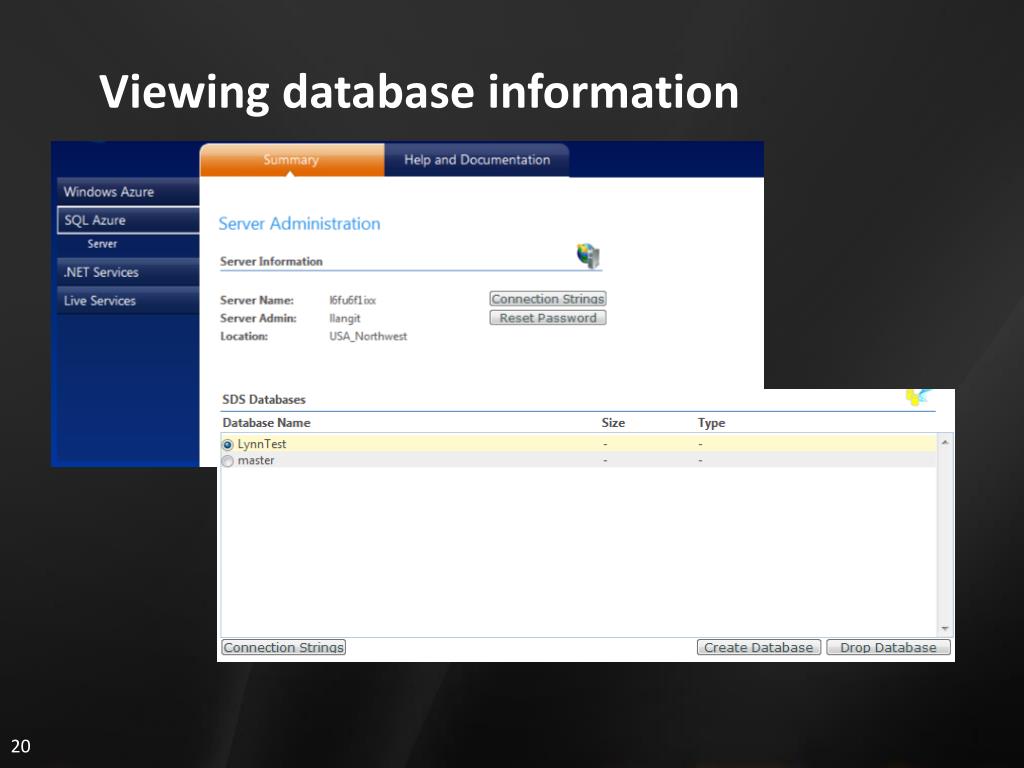
Task: Select the master database radio button
Action: point(228,461)
